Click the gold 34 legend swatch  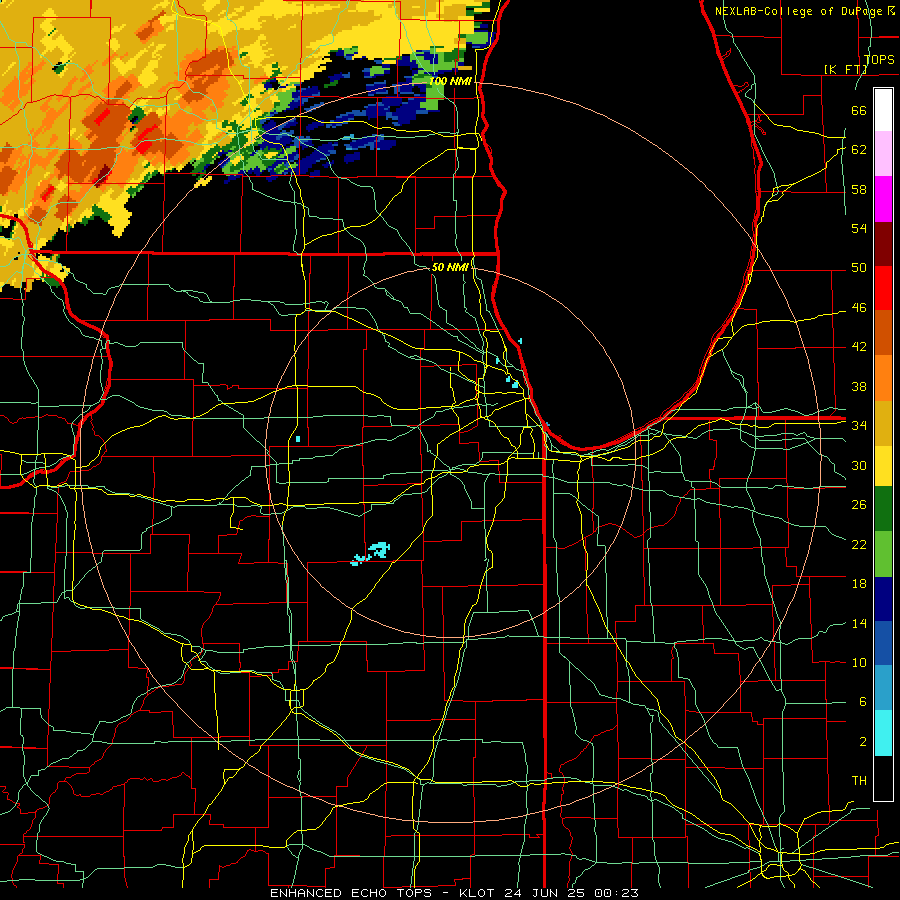[x=883, y=422]
